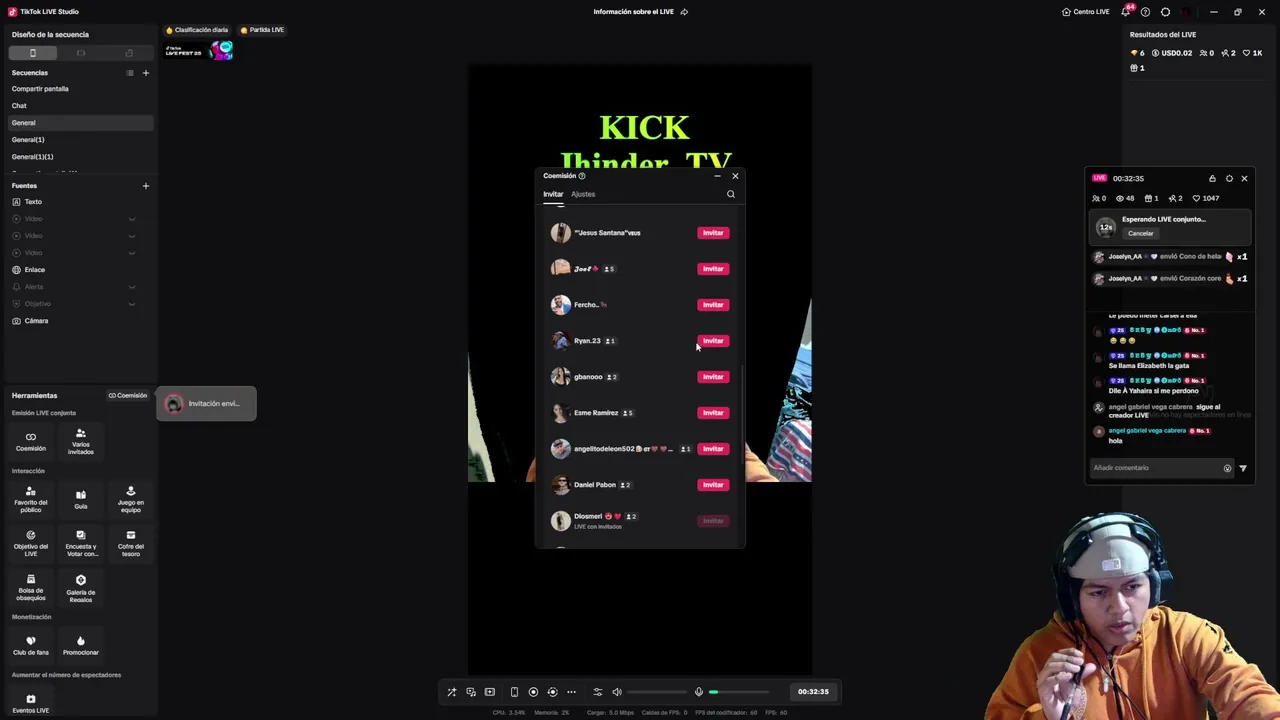Viewport: 1280px width, 720px height.
Task: Open notifications bell with 64 badge
Action: point(1126,12)
